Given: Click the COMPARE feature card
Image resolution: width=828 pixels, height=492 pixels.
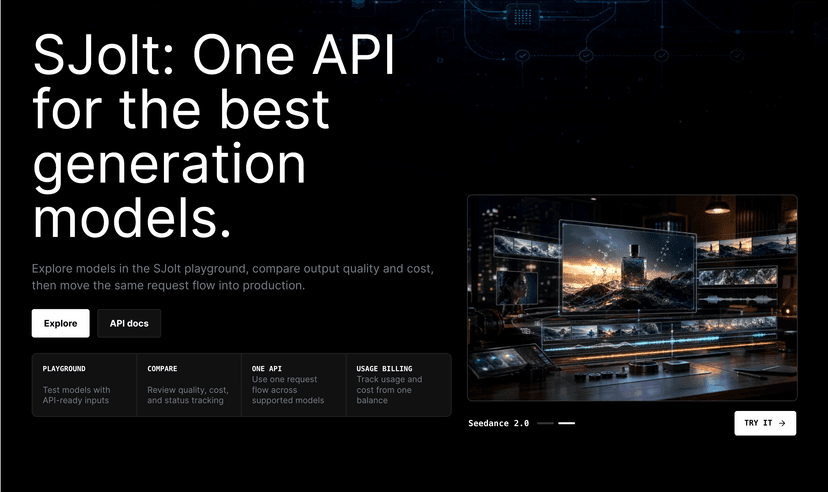Looking at the screenshot, I should point(189,385).
